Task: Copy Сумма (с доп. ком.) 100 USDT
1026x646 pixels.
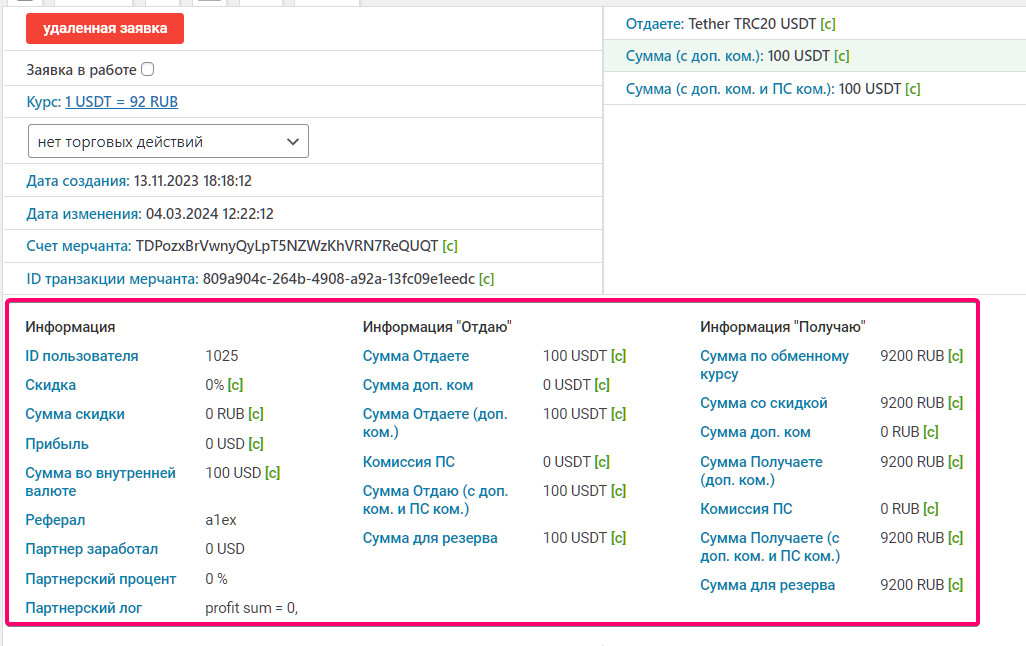Action: tap(841, 56)
